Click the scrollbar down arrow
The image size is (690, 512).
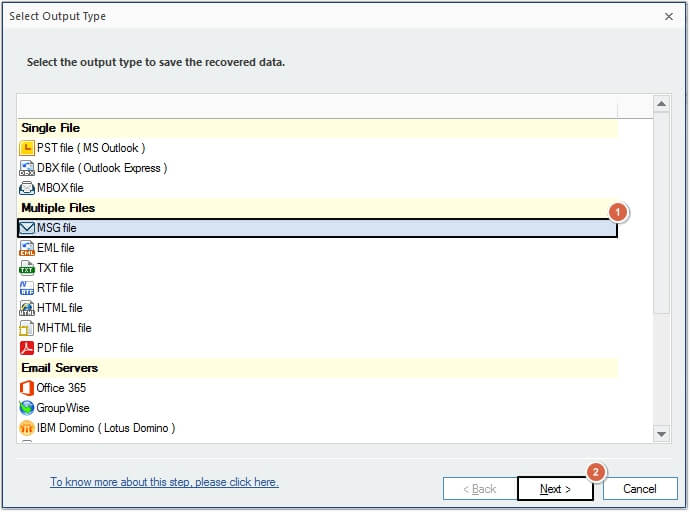tap(661, 434)
